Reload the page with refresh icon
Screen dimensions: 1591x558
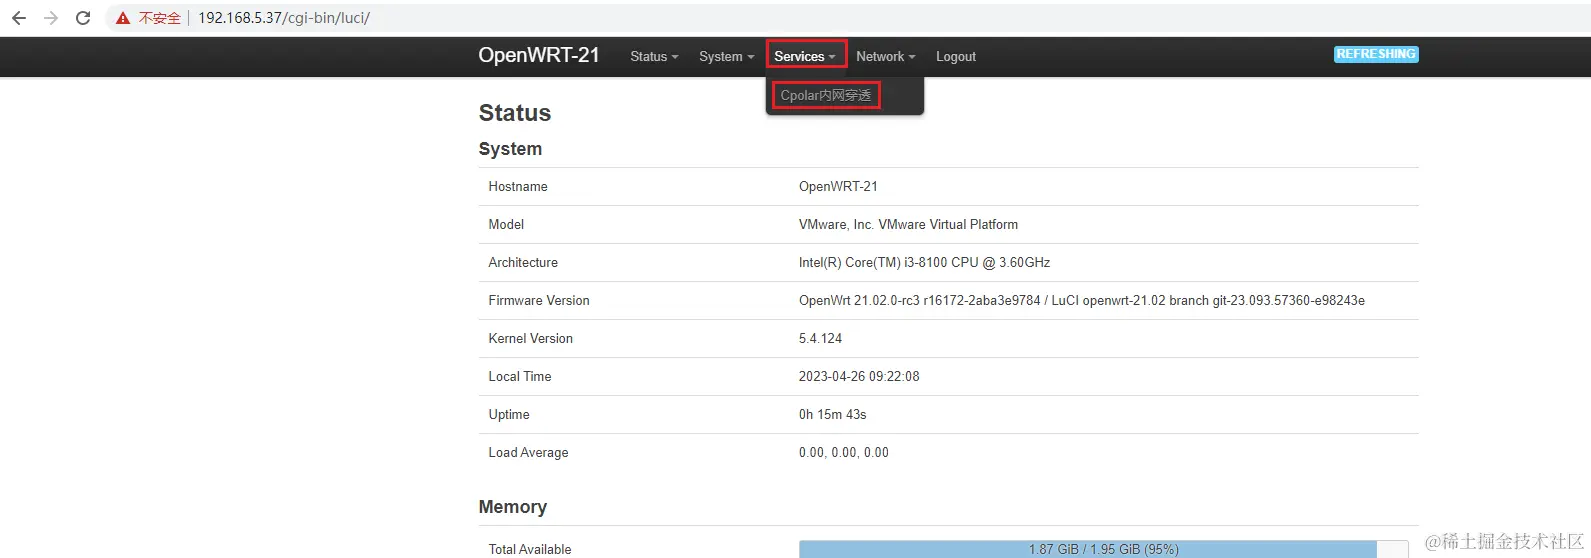coord(83,18)
